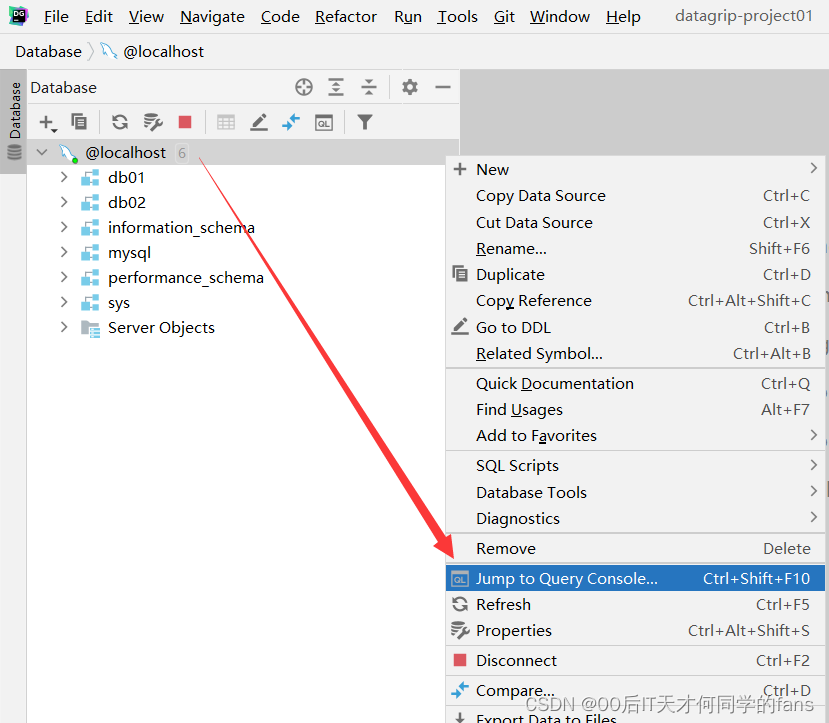Open Diagnostics submenu
The width and height of the screenshot is (829, 723).
[x=635, y=518]
